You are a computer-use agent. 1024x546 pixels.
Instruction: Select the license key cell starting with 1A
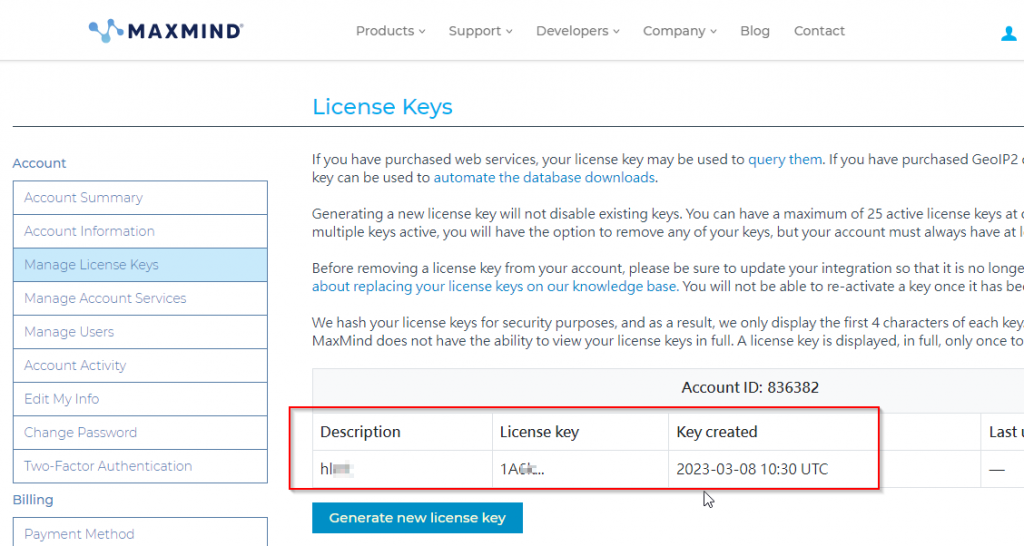coord(580,469)
